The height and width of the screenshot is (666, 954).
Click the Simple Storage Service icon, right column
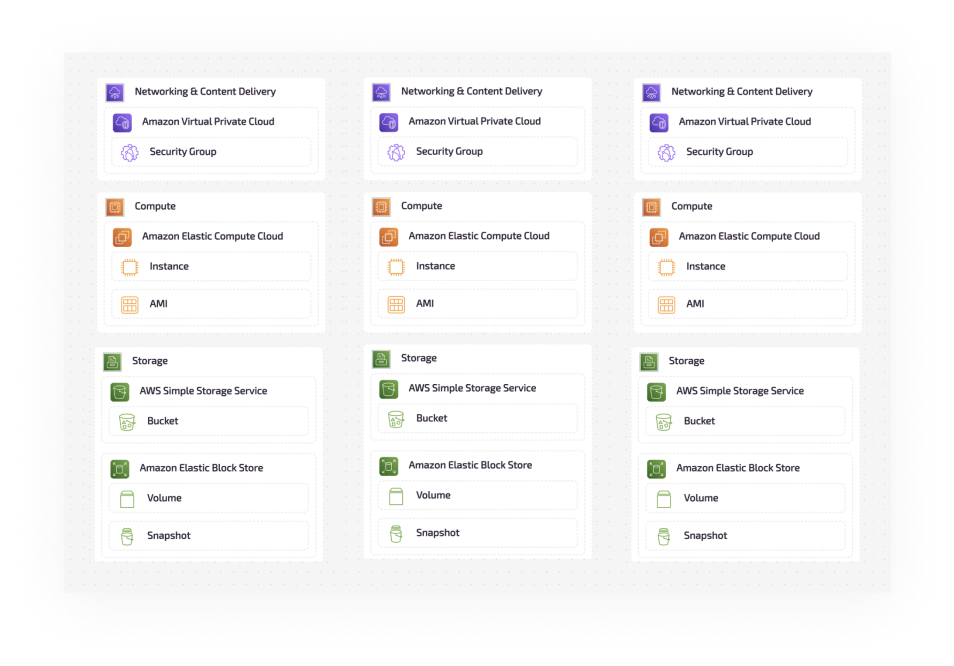[656, 392]
